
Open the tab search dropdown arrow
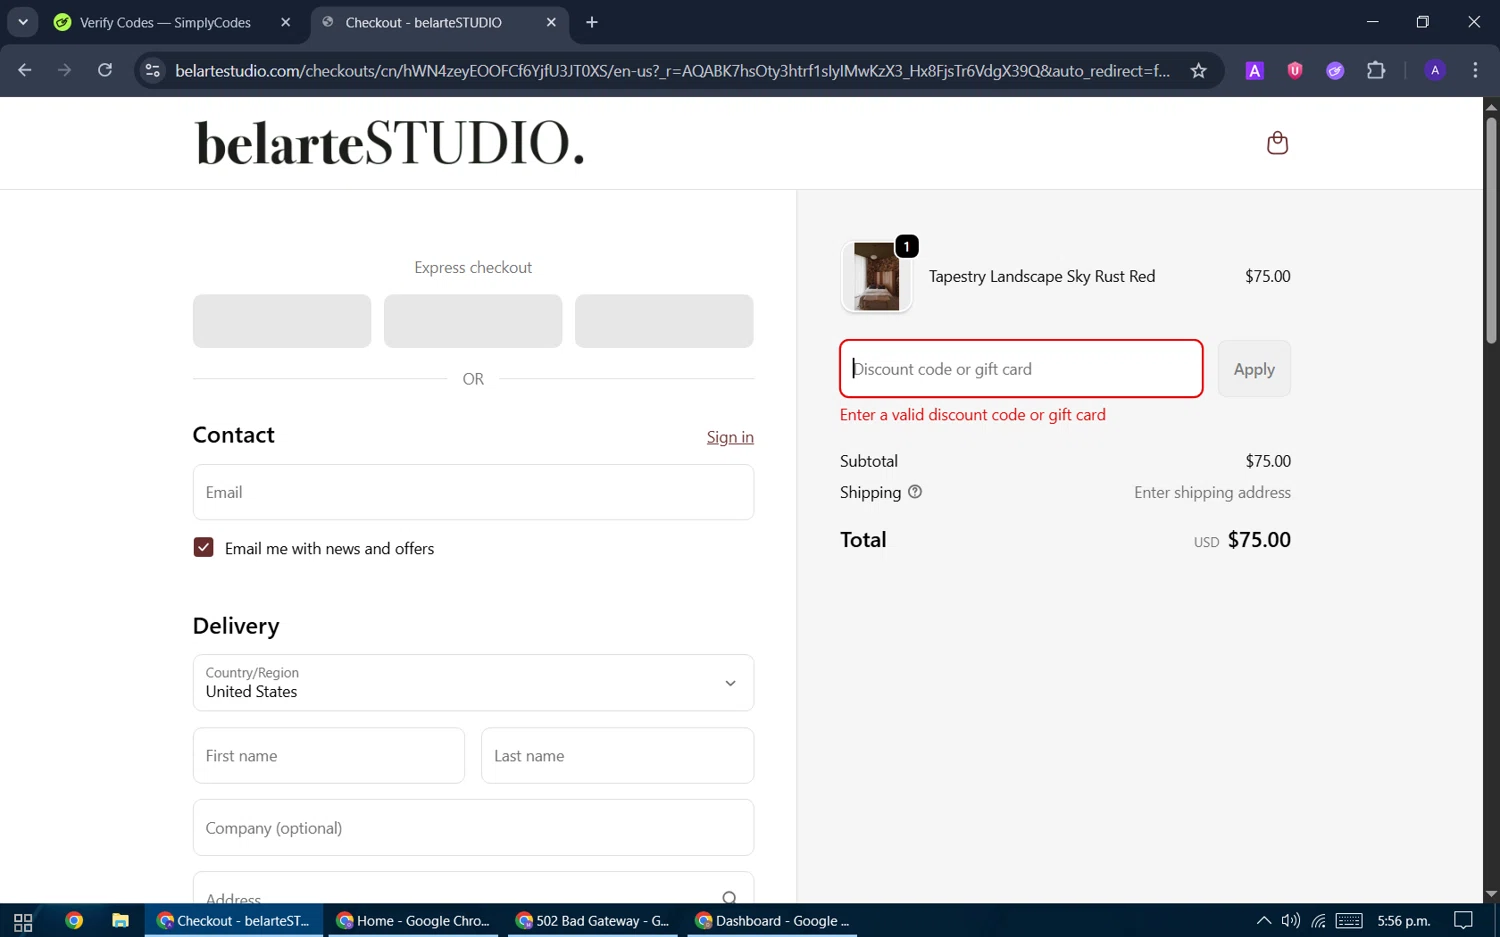coord(22,22)
